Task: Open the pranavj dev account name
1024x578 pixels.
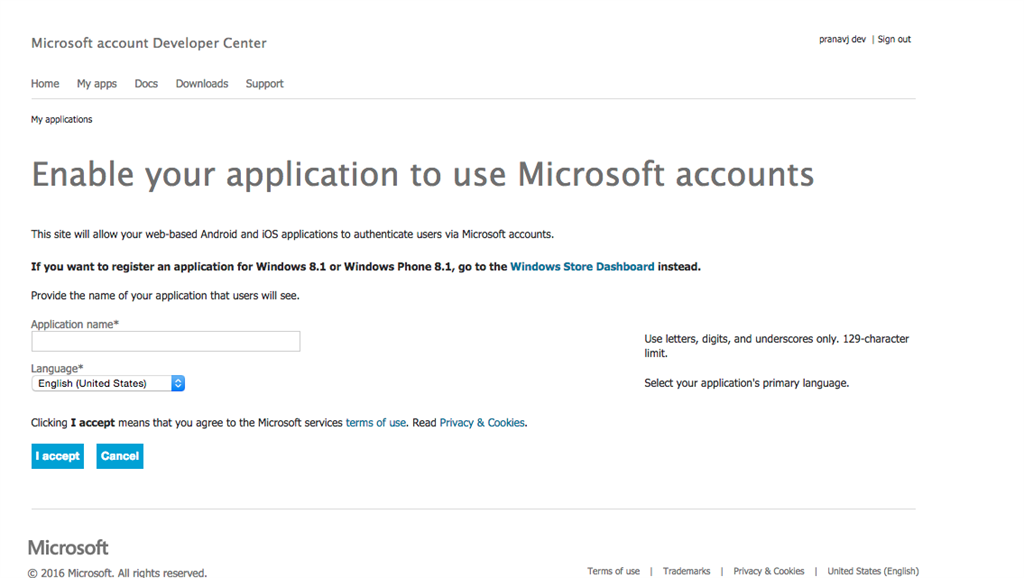Action: coord(842,40)
